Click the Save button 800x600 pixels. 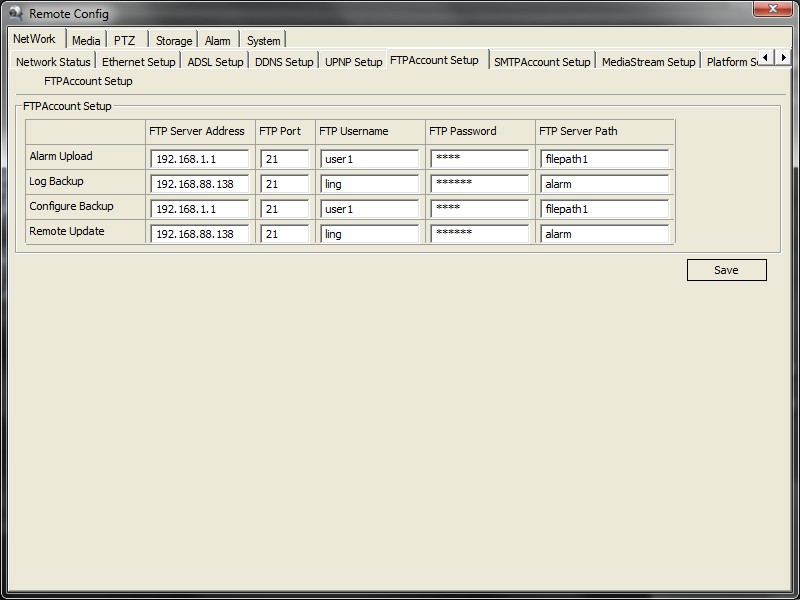(727, 270)
